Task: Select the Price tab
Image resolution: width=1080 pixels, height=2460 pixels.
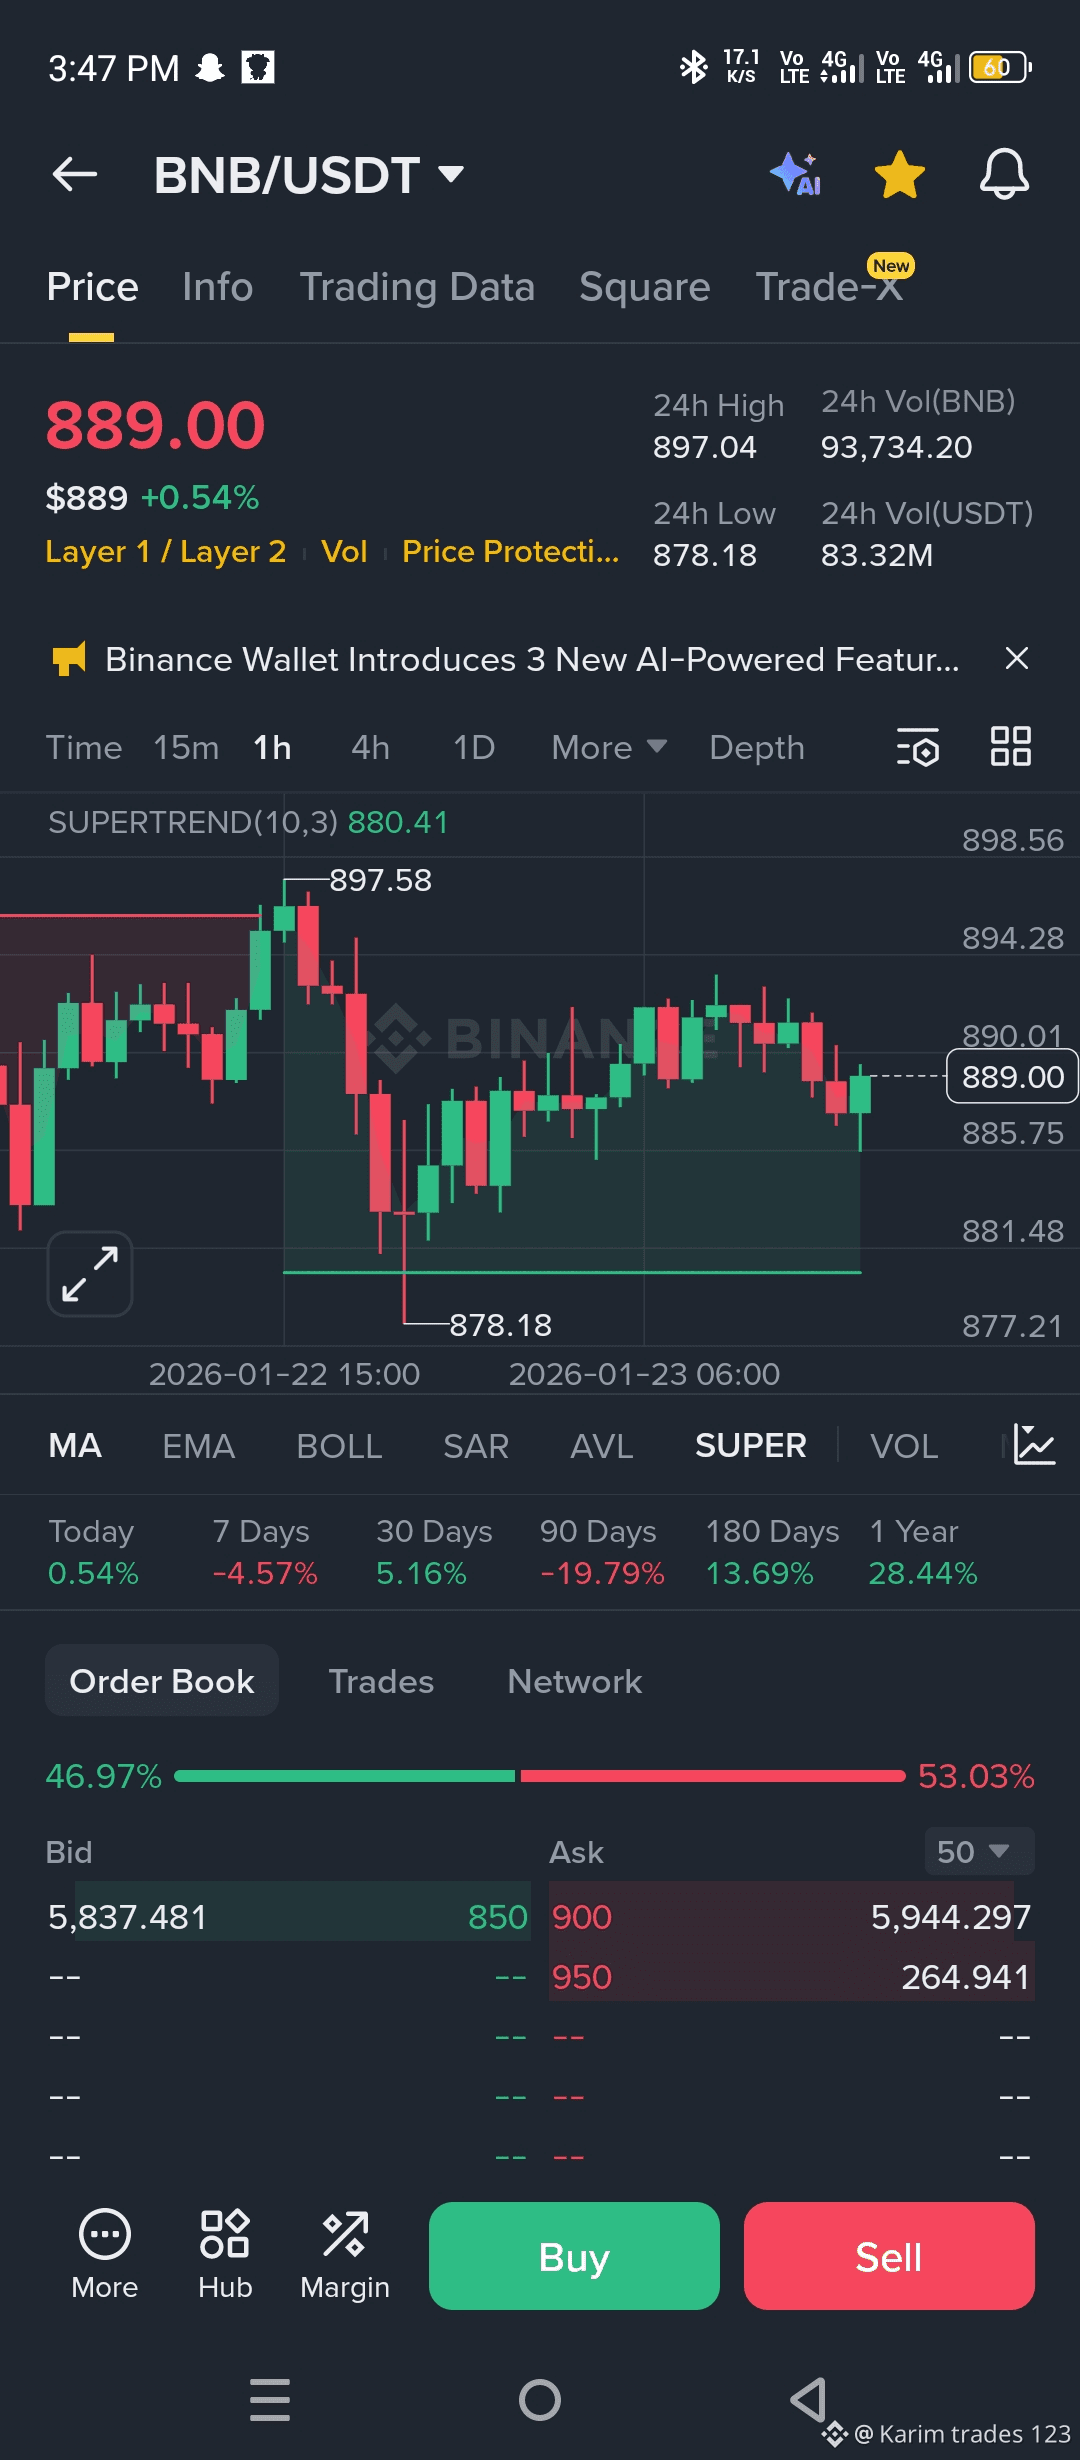Action: tap(92, 287)
